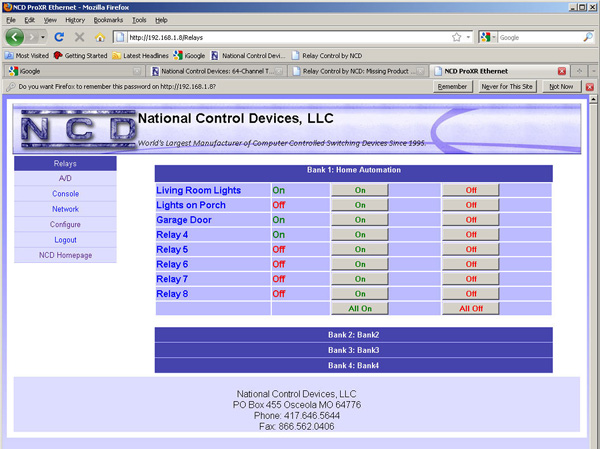
Task: Click Remember to save the password
Action: [453, 87]
